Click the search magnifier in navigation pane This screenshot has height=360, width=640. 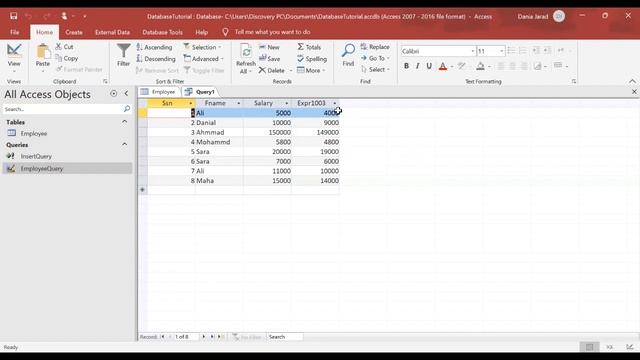coord(127,109)
